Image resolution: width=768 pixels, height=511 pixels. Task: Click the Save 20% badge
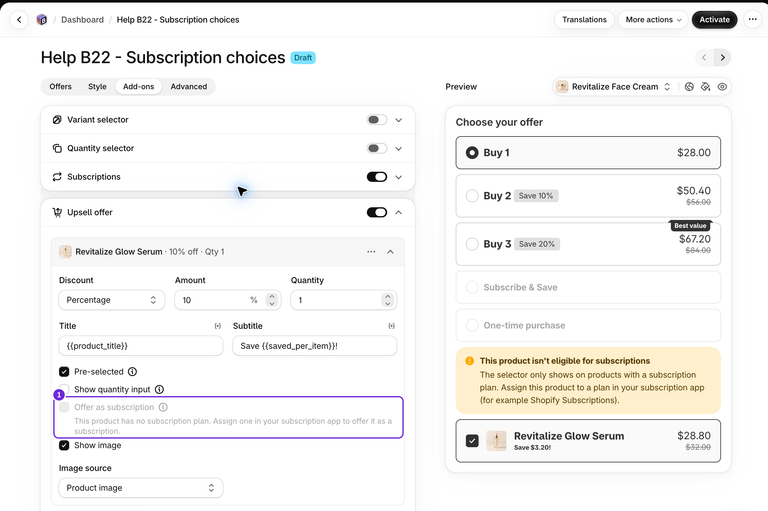click(x=537, y=244)
